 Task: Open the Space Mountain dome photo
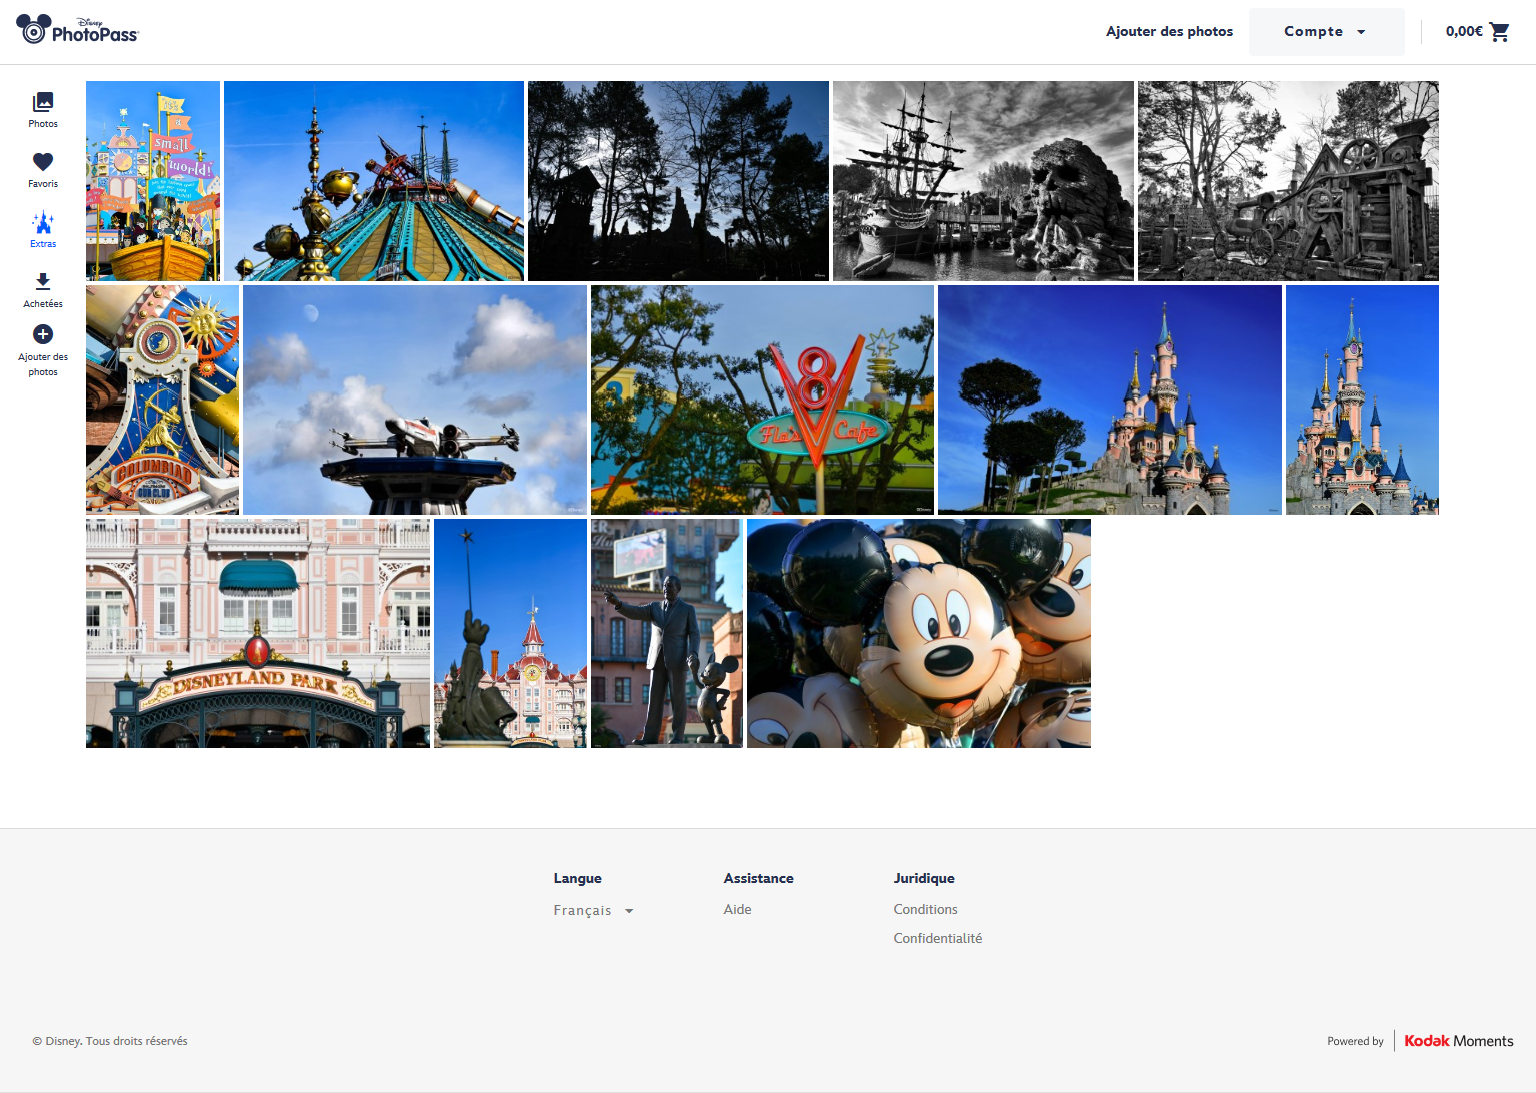pyautogui.click(x=374, y=181)
